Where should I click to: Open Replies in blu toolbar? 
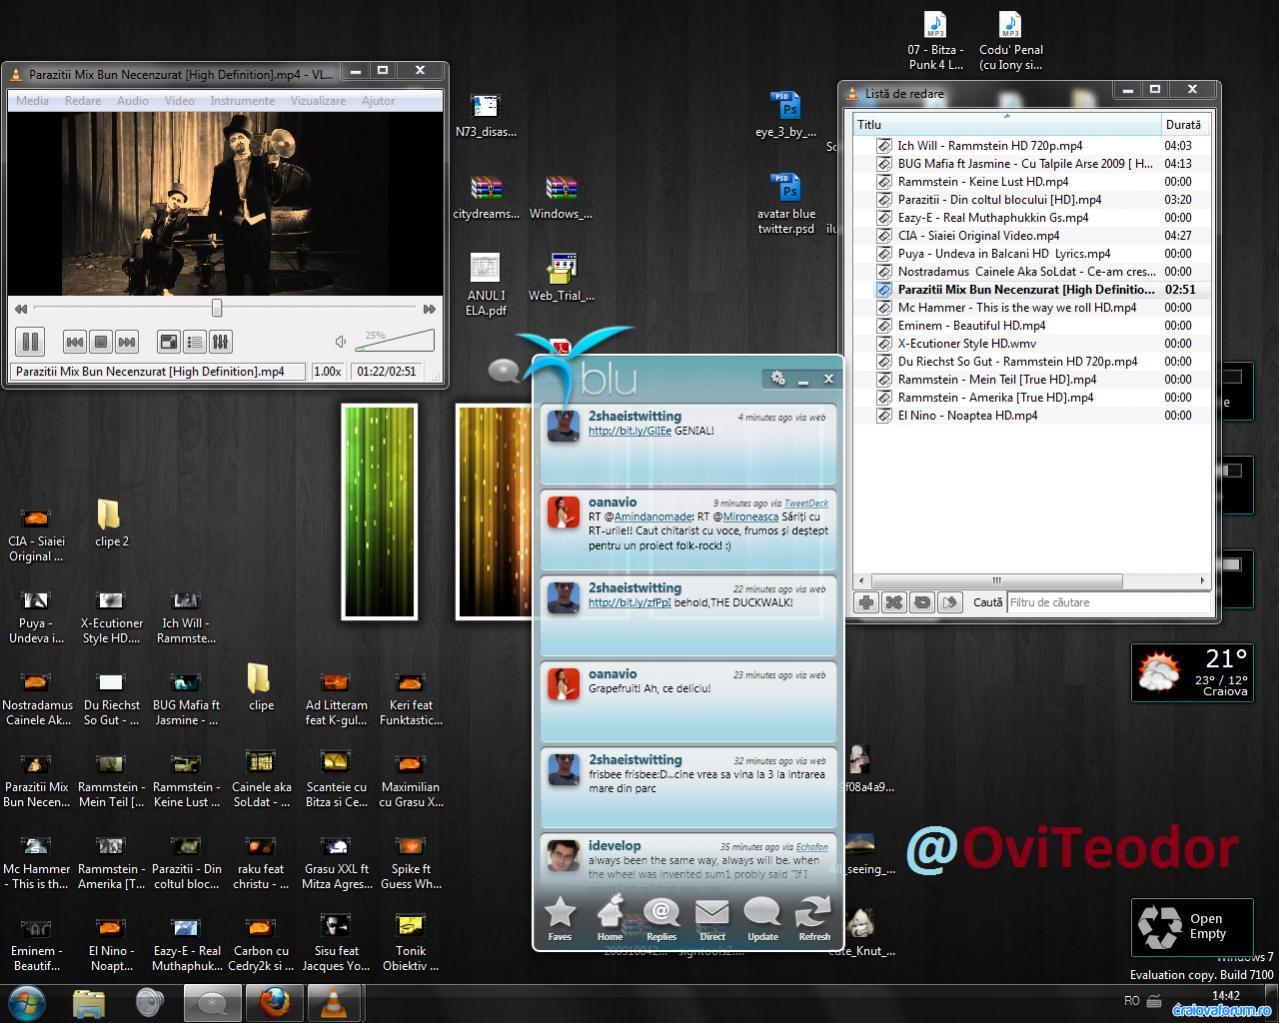coord(661,919)
